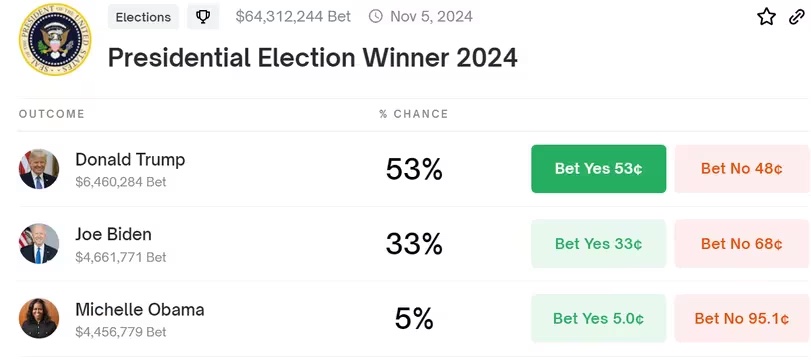Bet Yes 5.0¢ on Michelle Obama
Viewport: 811px width, 360px height.
[598, 318]
